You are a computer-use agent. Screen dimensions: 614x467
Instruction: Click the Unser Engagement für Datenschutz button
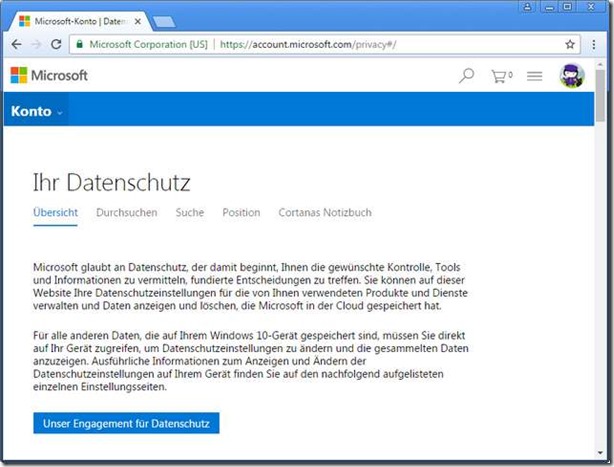126,423
